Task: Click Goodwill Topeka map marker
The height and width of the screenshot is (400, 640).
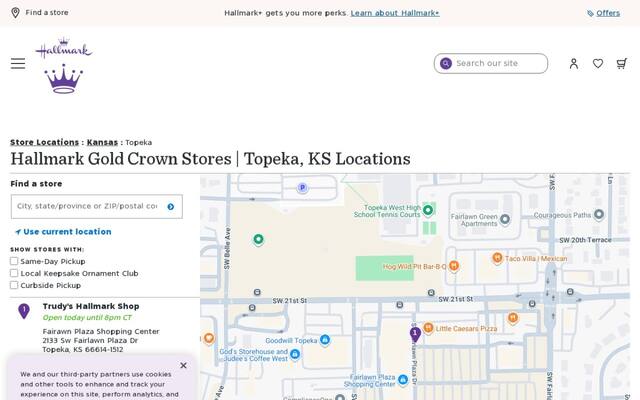Action: (x=325, y=340)
